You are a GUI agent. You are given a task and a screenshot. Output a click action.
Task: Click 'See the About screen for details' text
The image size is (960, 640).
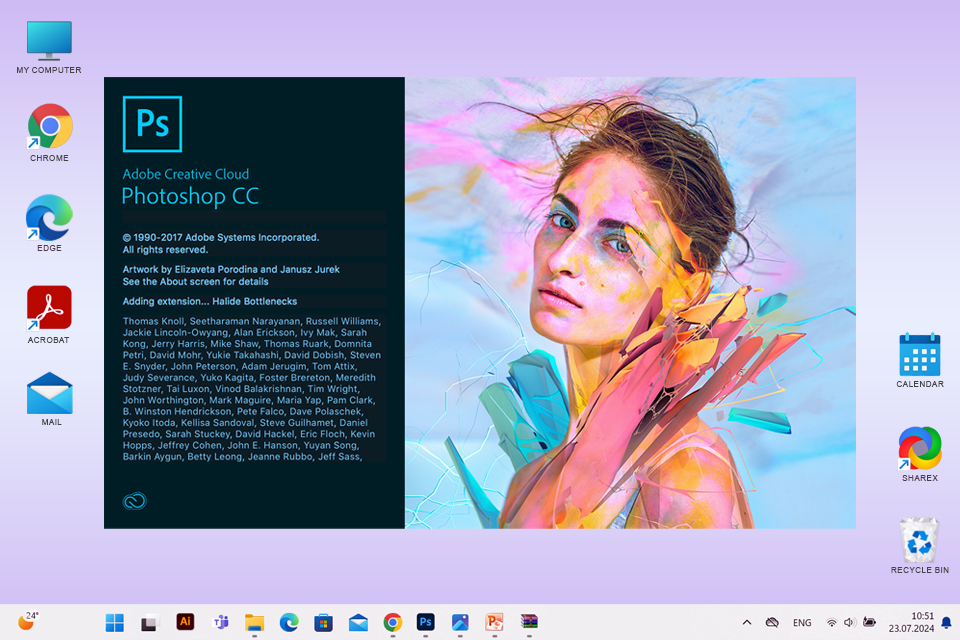(x=195, y=282)
